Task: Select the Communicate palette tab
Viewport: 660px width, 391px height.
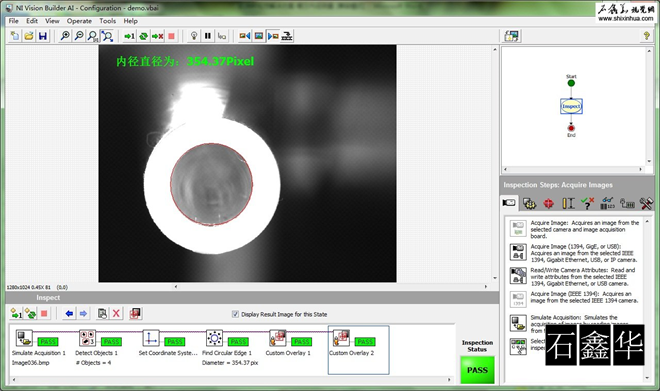Action: [627, 203]
